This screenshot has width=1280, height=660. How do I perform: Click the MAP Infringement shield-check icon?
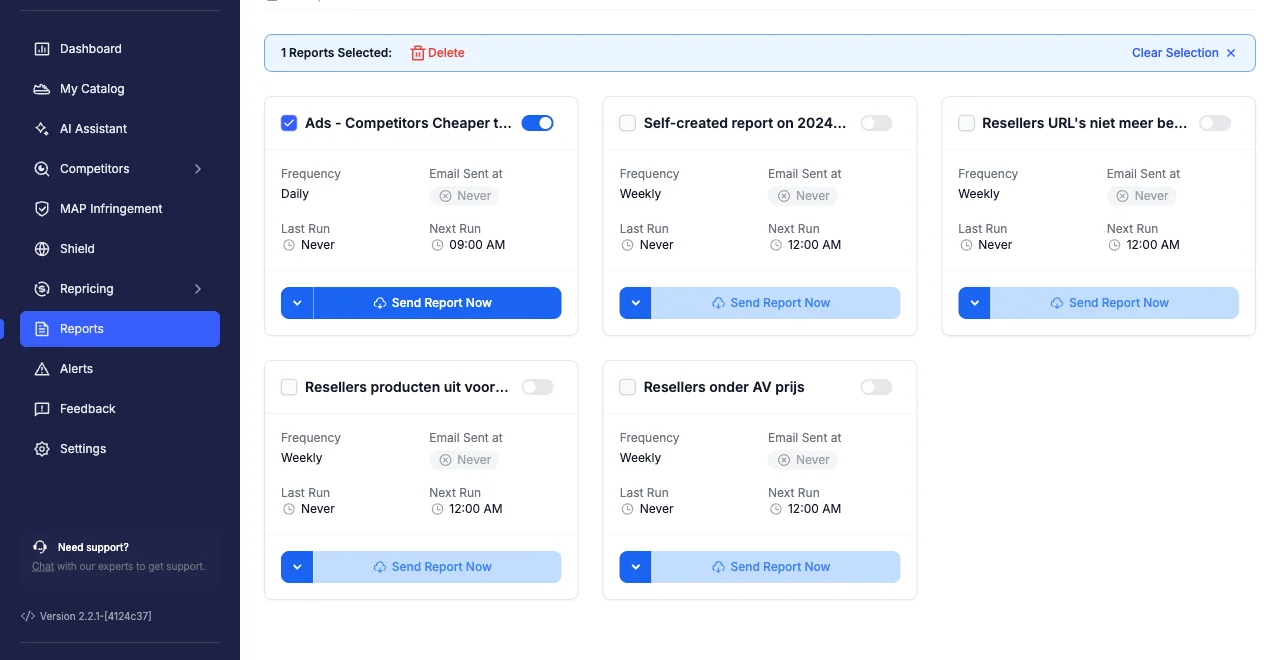coord(42,209)
